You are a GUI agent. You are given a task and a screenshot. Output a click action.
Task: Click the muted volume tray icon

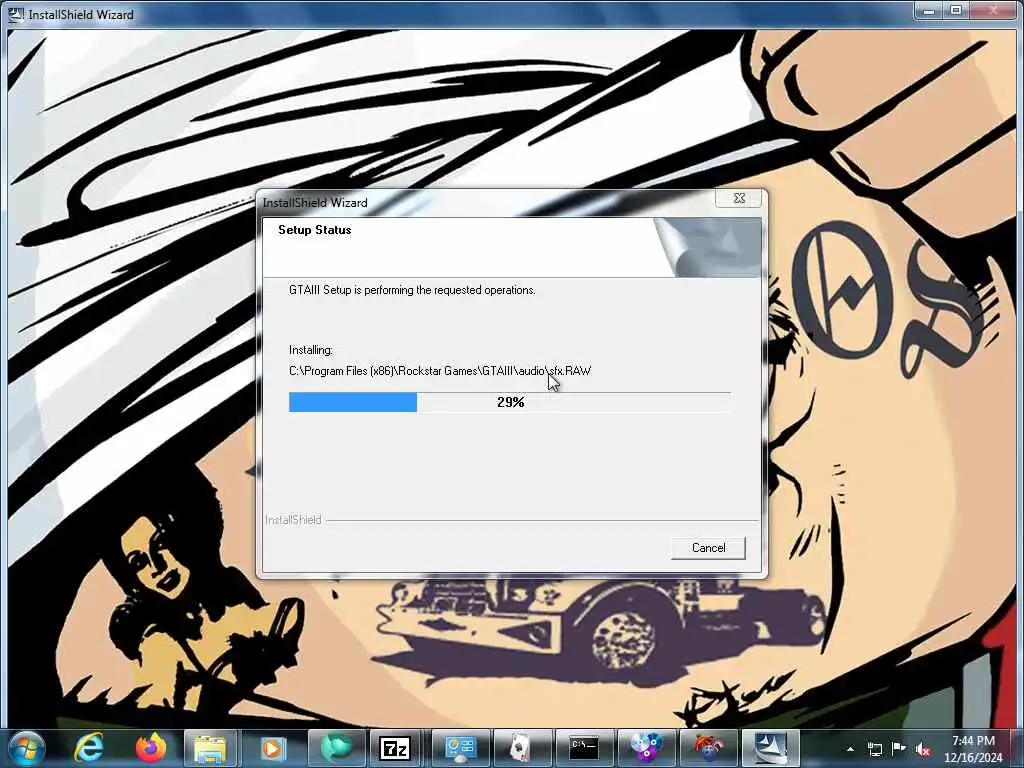pos(923,749)
